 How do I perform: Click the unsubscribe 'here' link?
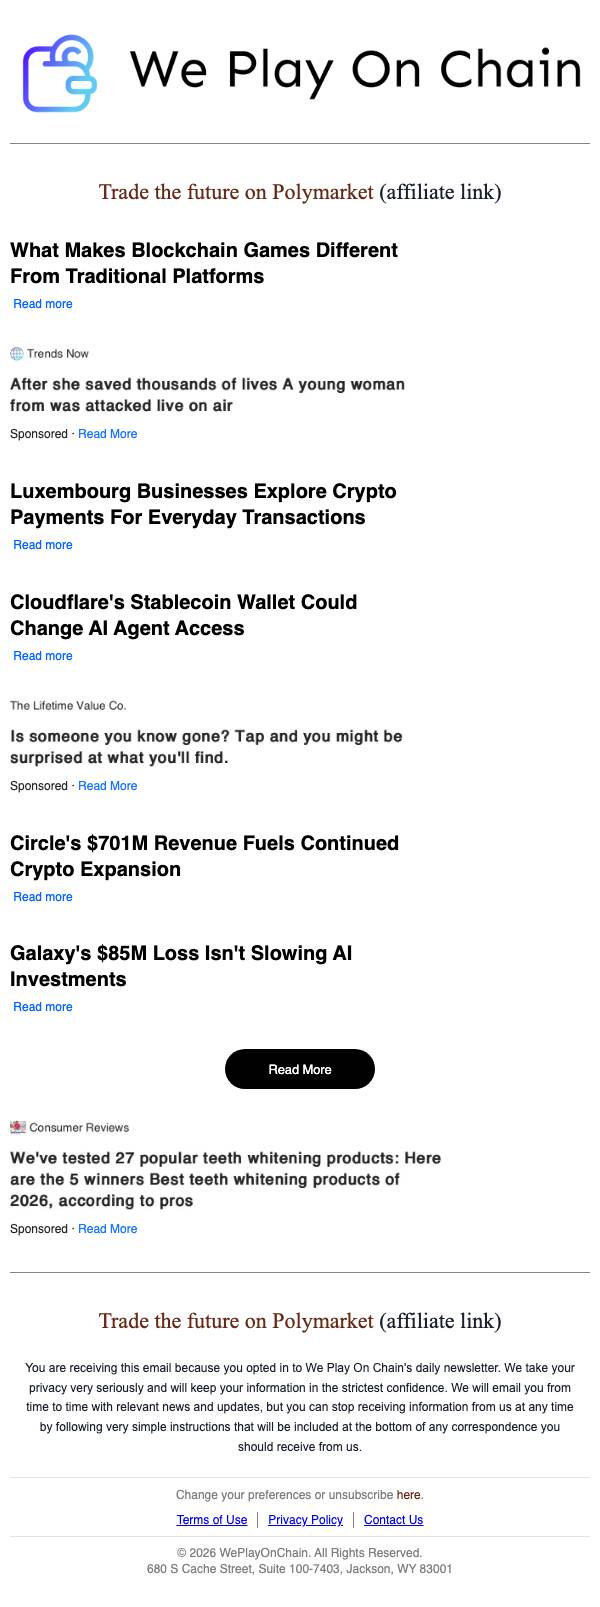408,1495
